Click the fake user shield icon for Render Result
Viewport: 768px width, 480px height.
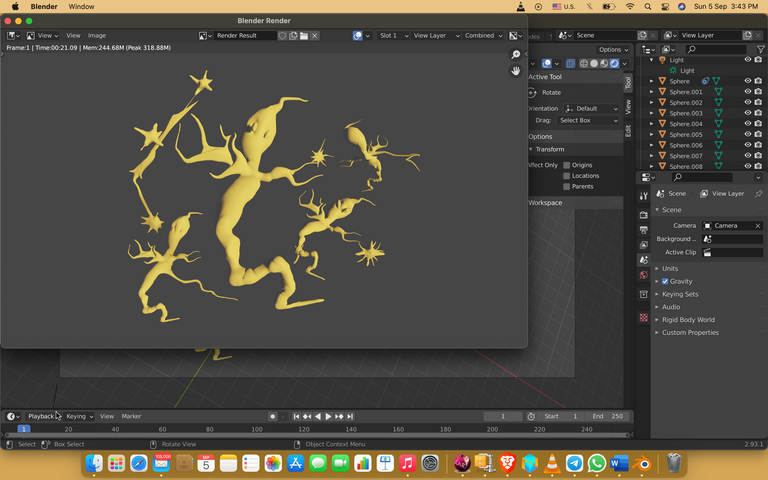tap(282, 36)
